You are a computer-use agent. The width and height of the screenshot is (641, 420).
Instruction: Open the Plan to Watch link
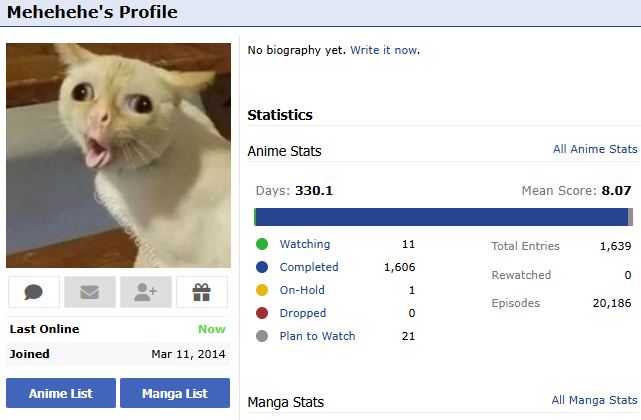318,336
